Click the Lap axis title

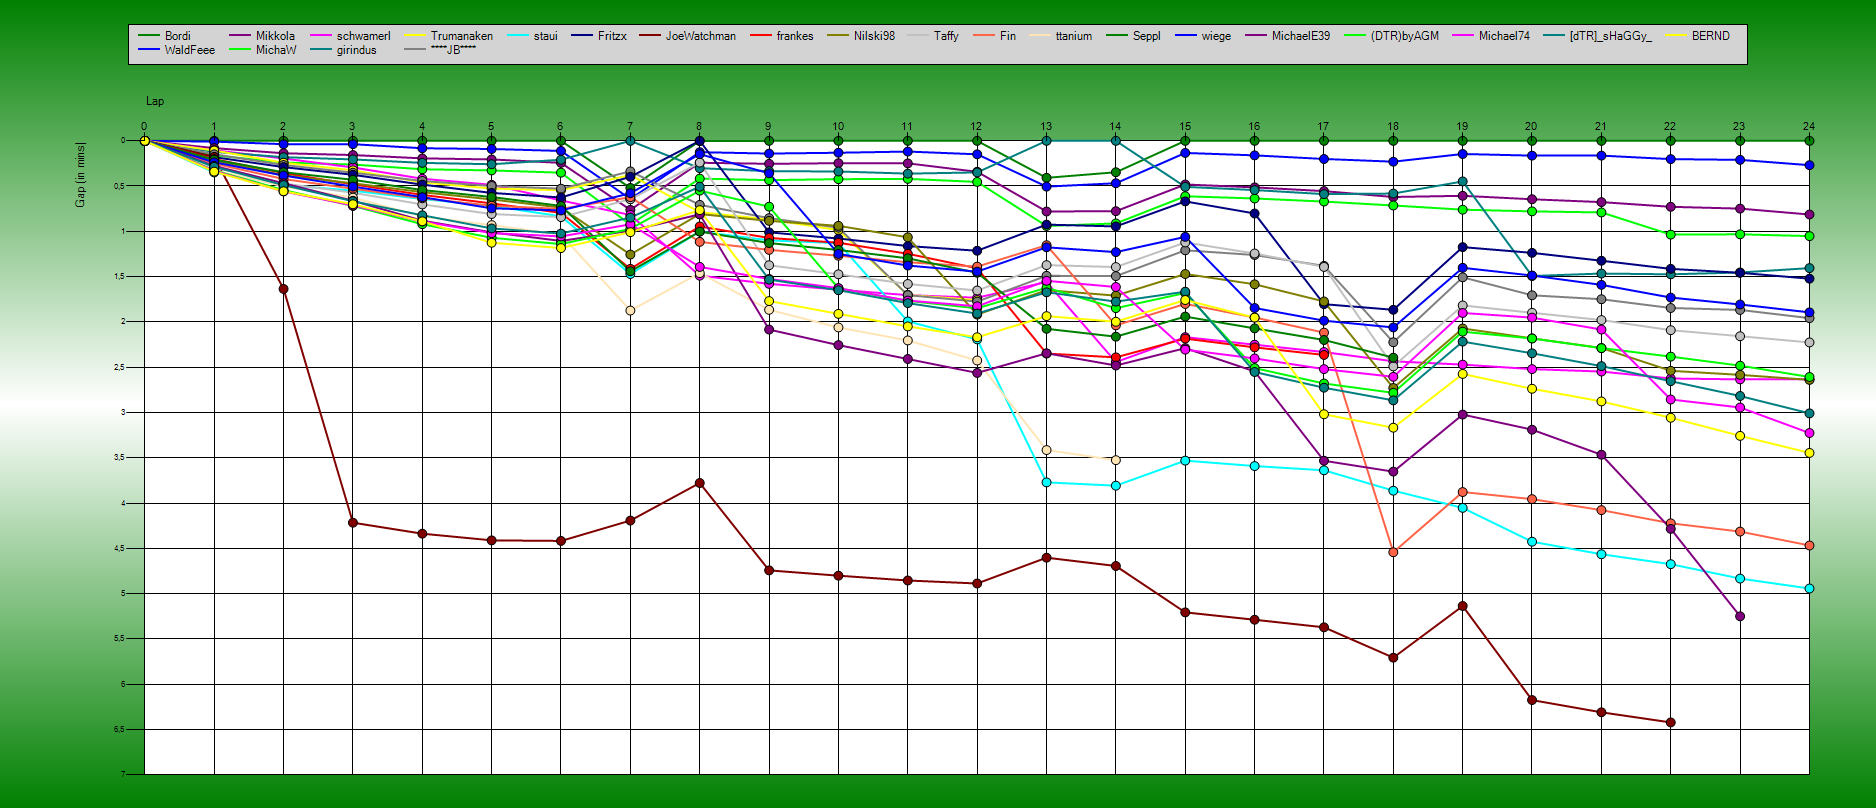pos(155,101)
